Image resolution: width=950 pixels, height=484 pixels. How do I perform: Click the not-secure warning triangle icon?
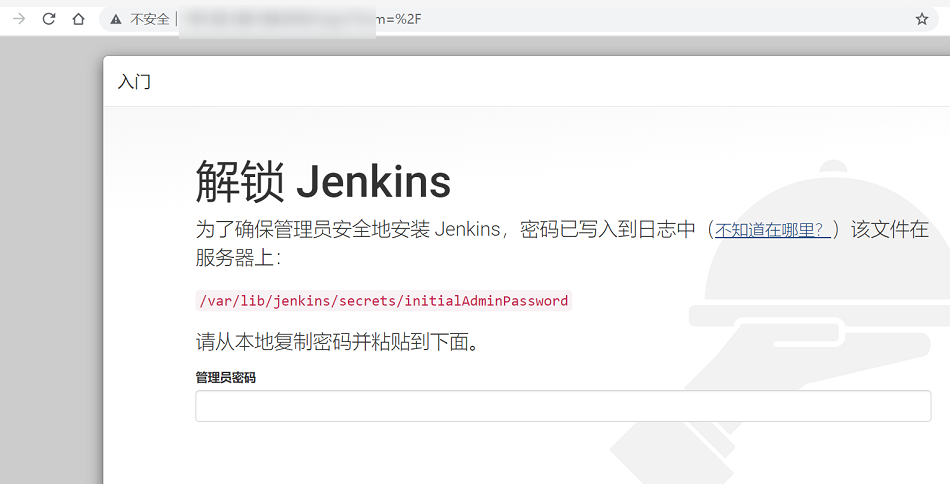pyautogui.click(x=116, y=19)
